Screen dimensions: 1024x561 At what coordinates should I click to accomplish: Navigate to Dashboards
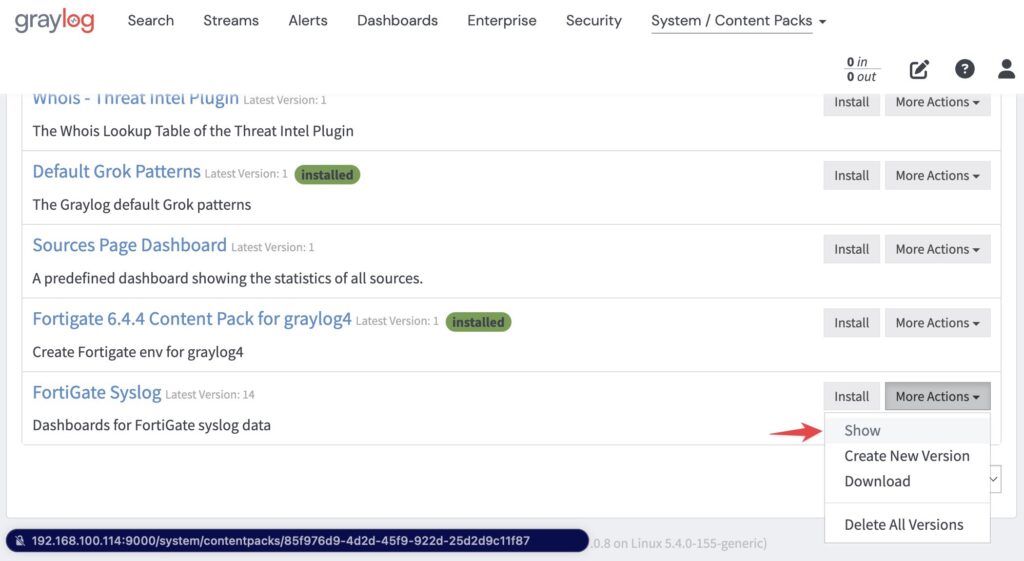pyautogui.click(x=398, y=21)
